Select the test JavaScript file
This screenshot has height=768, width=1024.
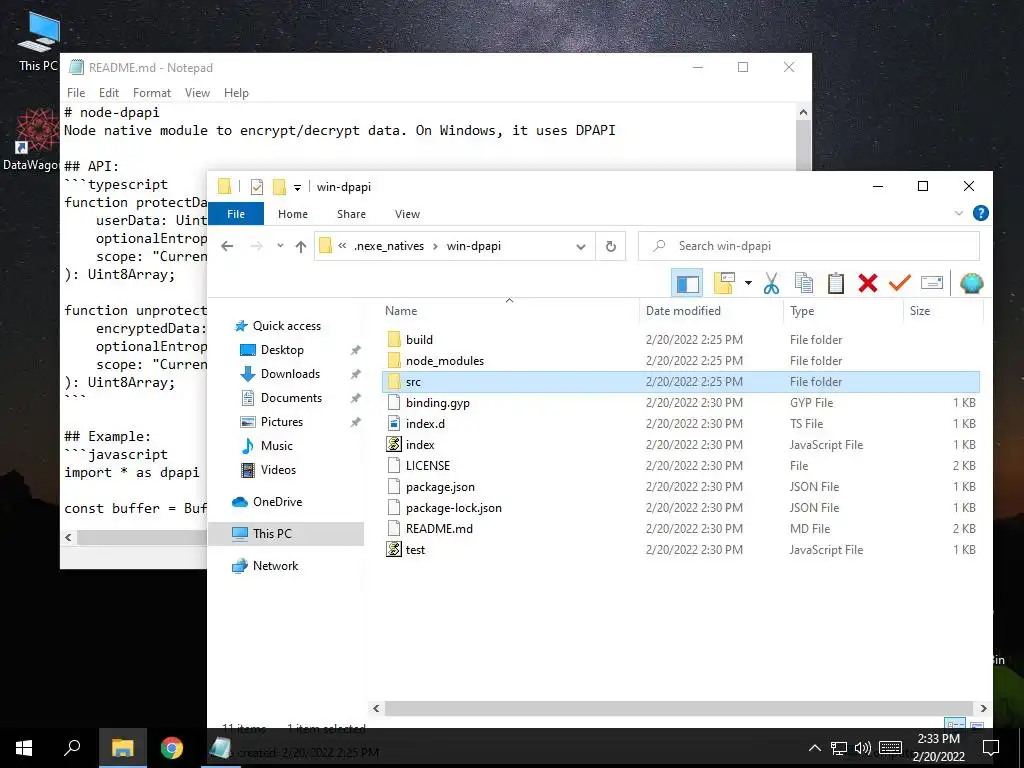pos(680,549)
